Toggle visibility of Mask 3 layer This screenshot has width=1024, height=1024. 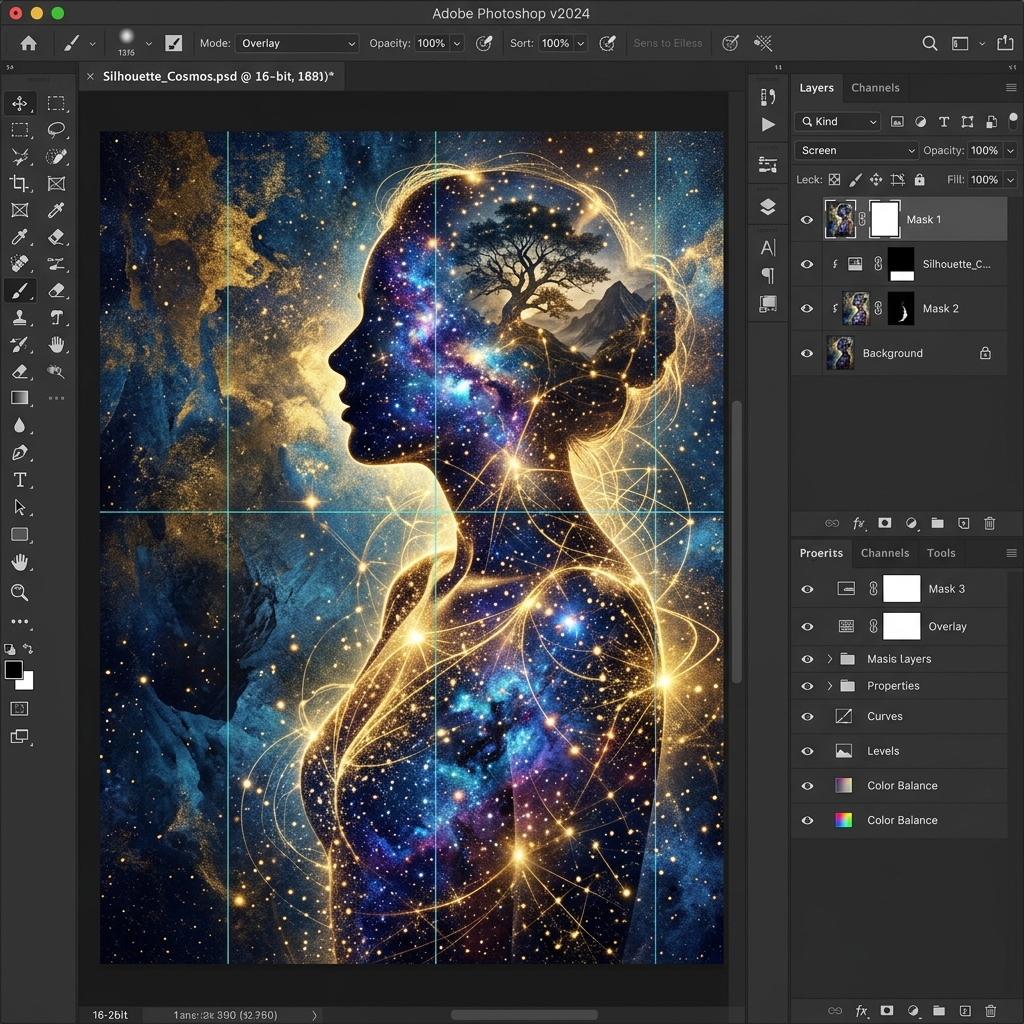click(x=807, y=589)
